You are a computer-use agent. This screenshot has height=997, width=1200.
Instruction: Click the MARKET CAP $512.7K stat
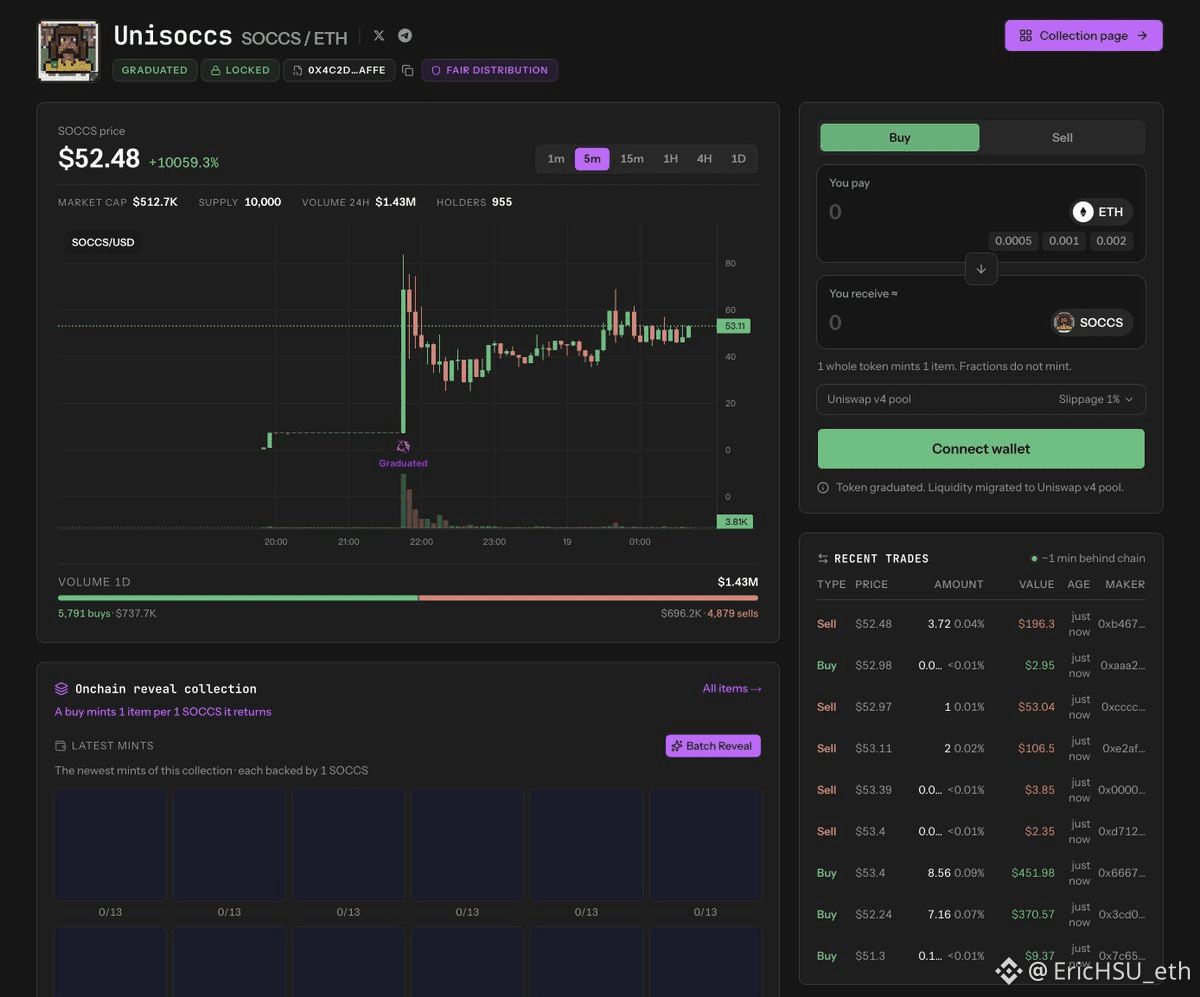point(118,202)
